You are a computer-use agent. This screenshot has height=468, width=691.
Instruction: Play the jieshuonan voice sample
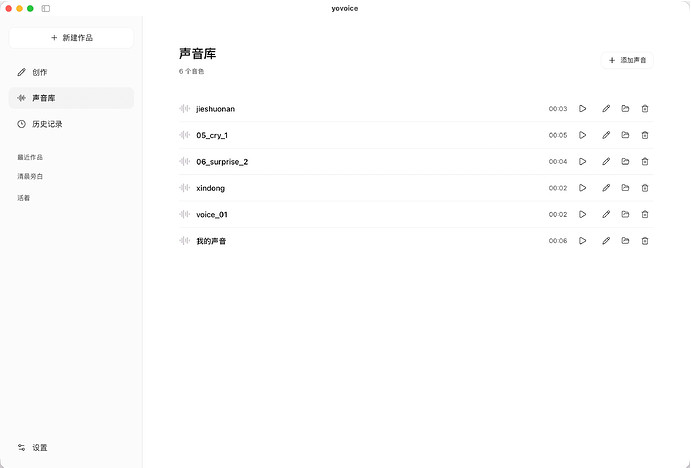pos(582,108)
